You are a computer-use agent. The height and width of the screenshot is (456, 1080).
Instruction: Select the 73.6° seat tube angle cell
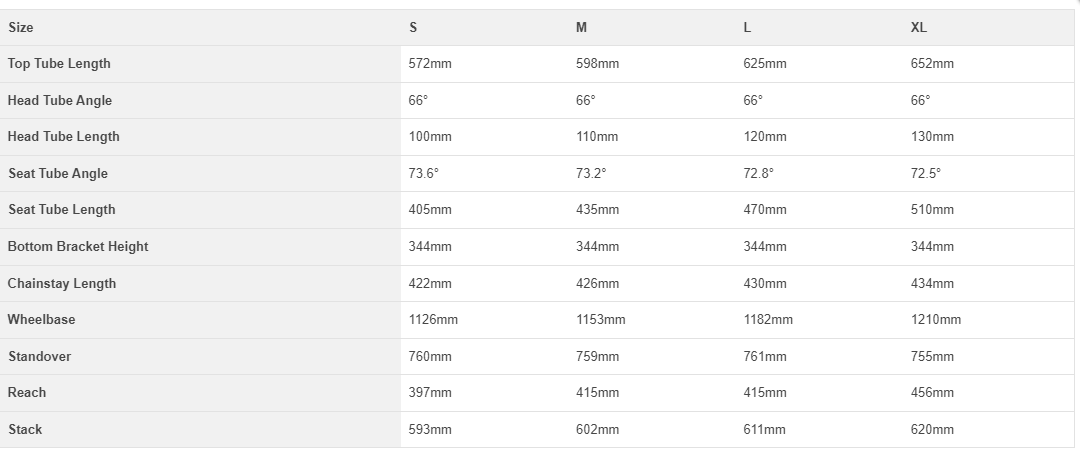click(423, 174)
